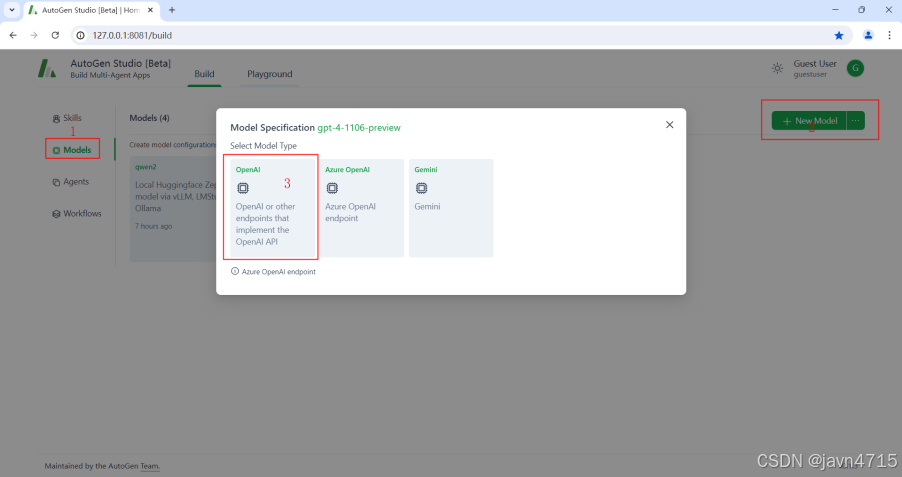Switch to the Build tab
Viewport: 902px width, 477px height.
click(x=204, y=74)
